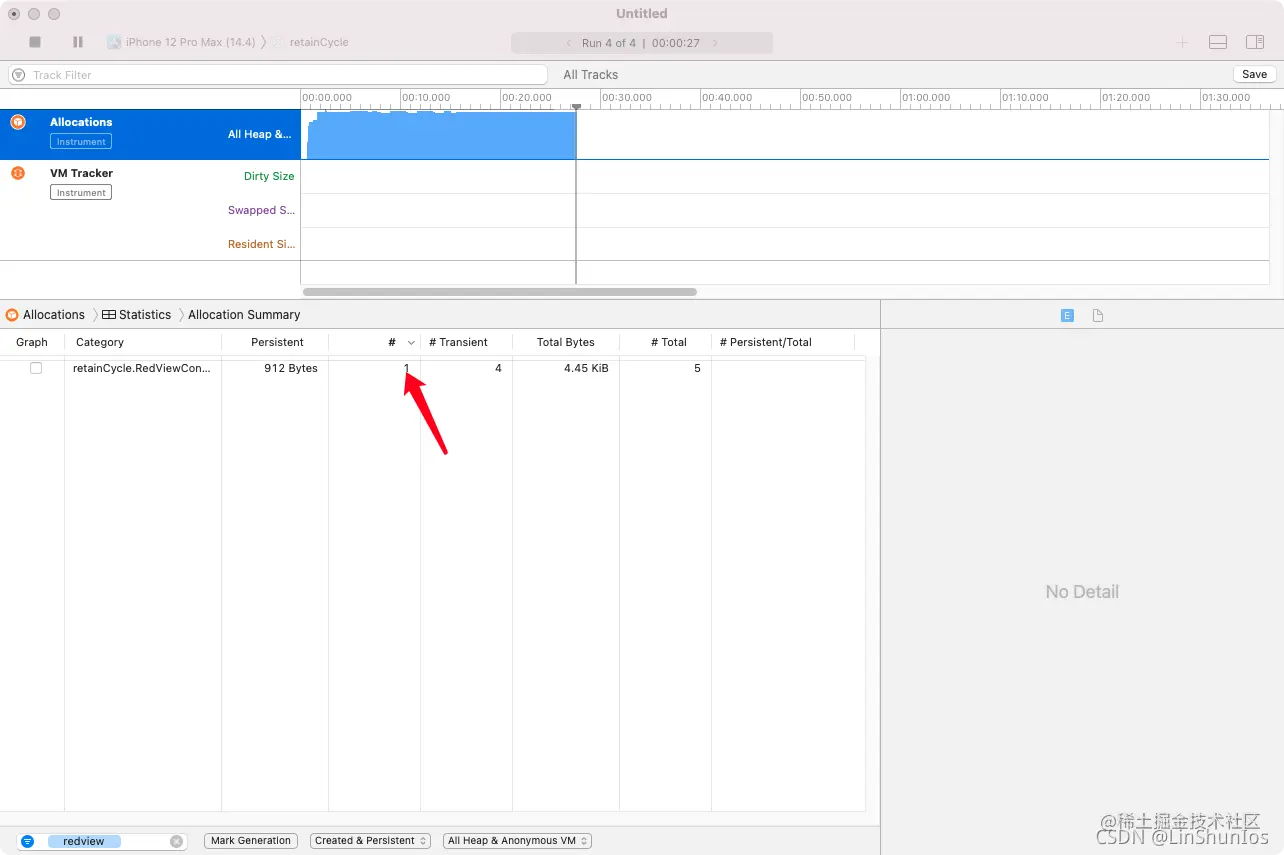This screenshot has width=1284, height=855.
Task: Open the Allocations breadcrumb item
Action: (46, 314)
